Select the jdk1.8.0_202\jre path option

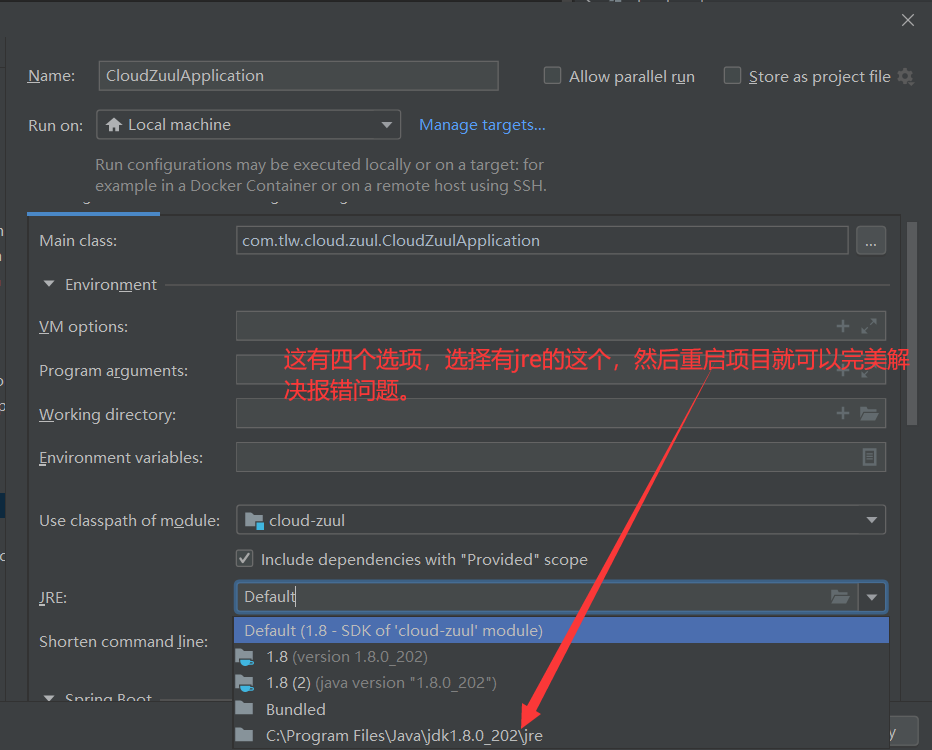click(x=561, y=735)
